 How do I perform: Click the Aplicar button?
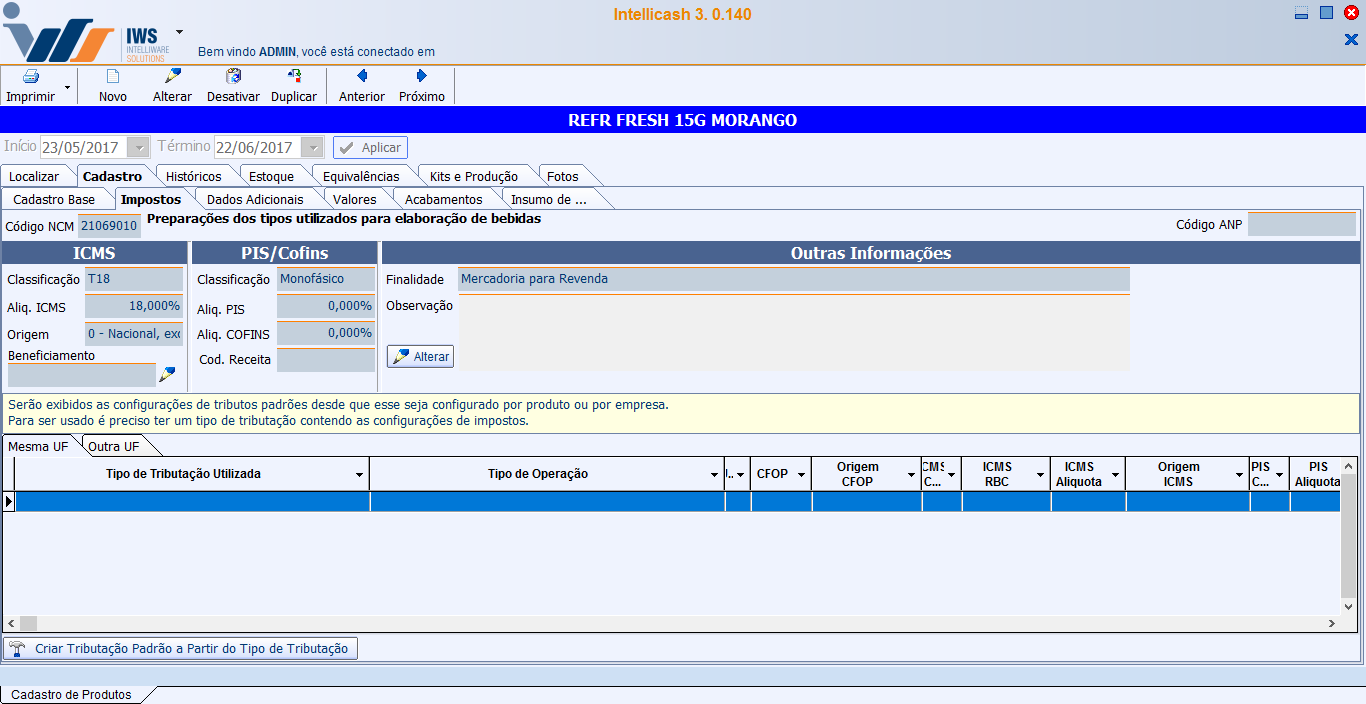point(370,148)
